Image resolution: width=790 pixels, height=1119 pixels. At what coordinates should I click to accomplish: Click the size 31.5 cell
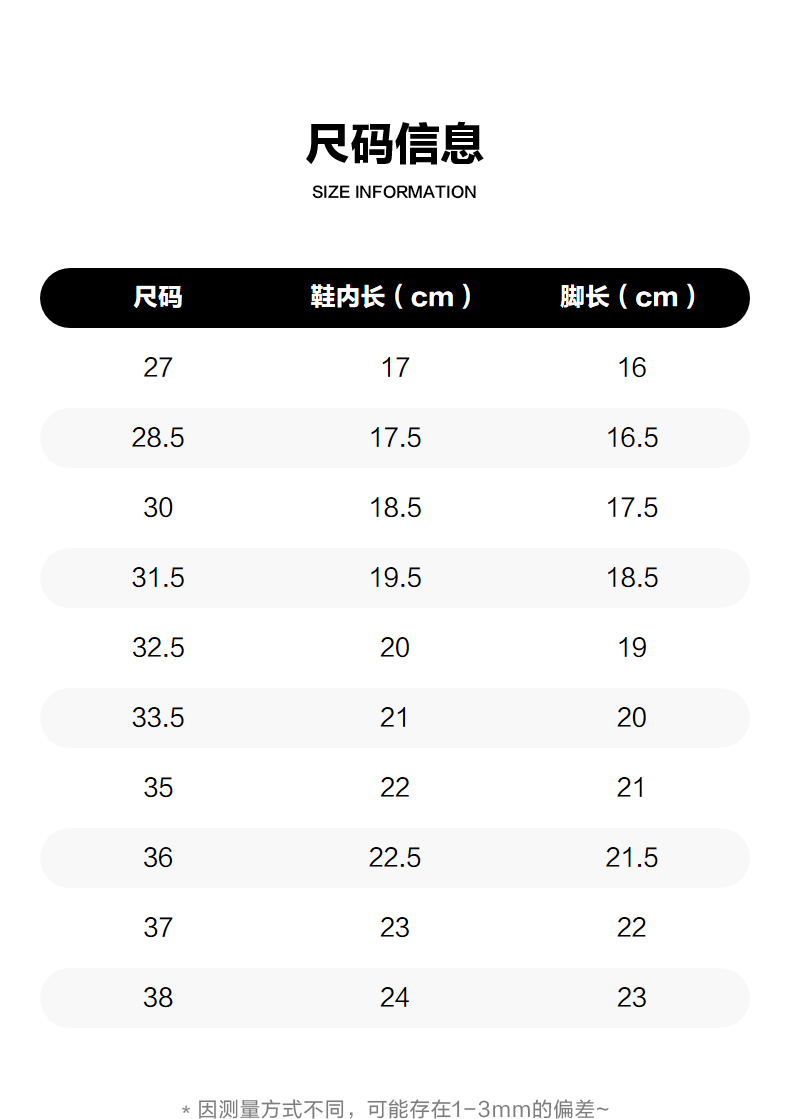point(158,578)
